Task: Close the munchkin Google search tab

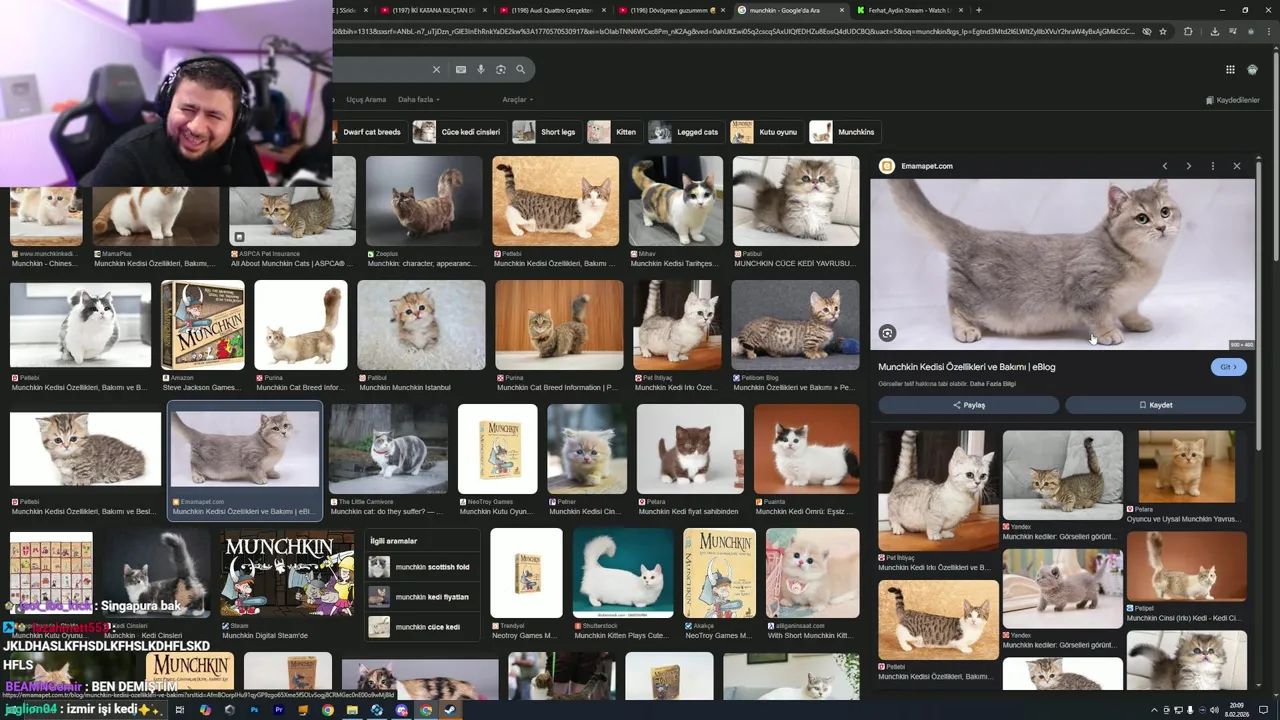Action: pos(842,10)
